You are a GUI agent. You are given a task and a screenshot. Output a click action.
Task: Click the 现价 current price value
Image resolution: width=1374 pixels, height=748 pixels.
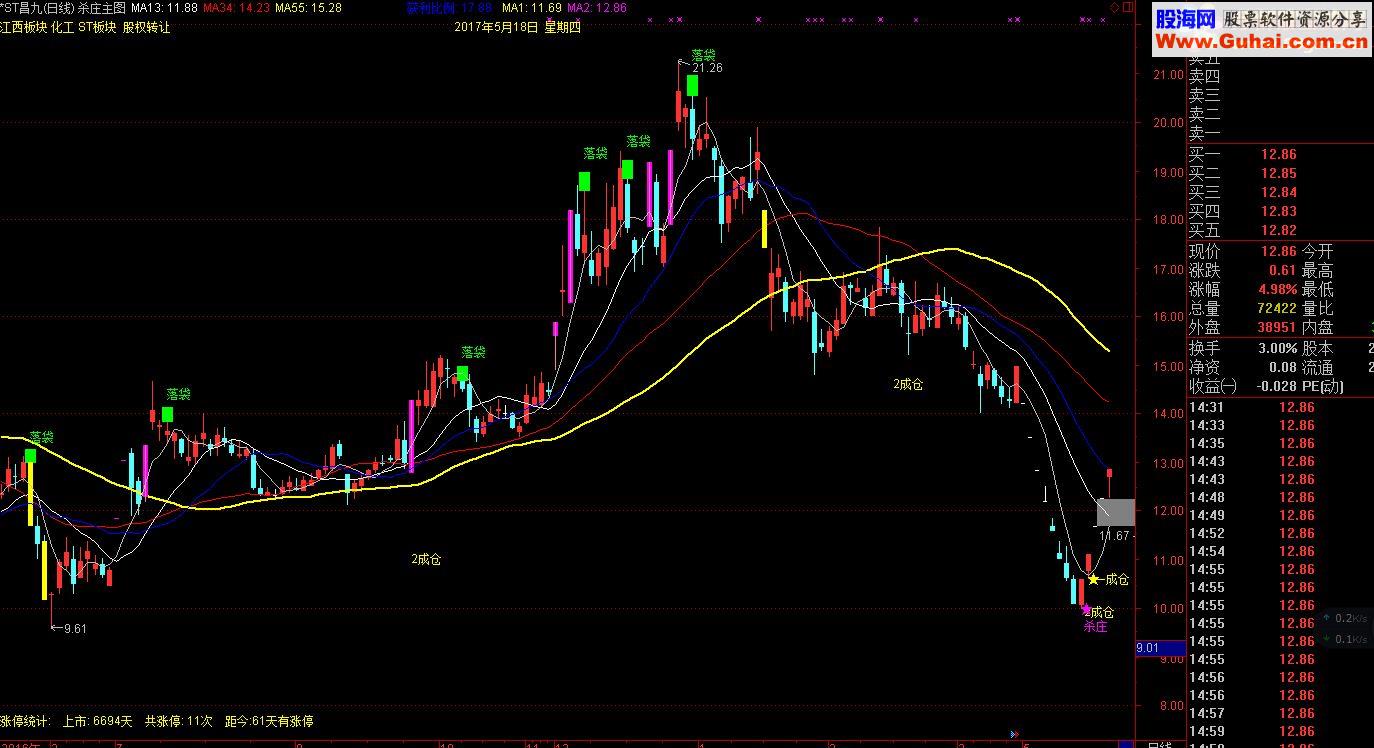point(1278,252)
